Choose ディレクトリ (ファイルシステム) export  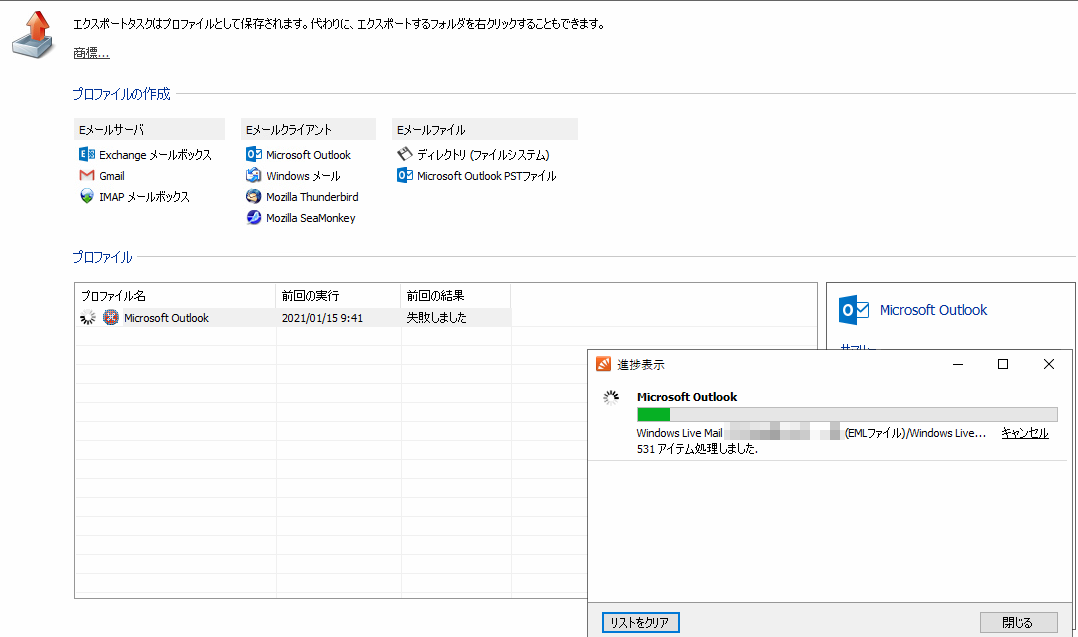483,155
